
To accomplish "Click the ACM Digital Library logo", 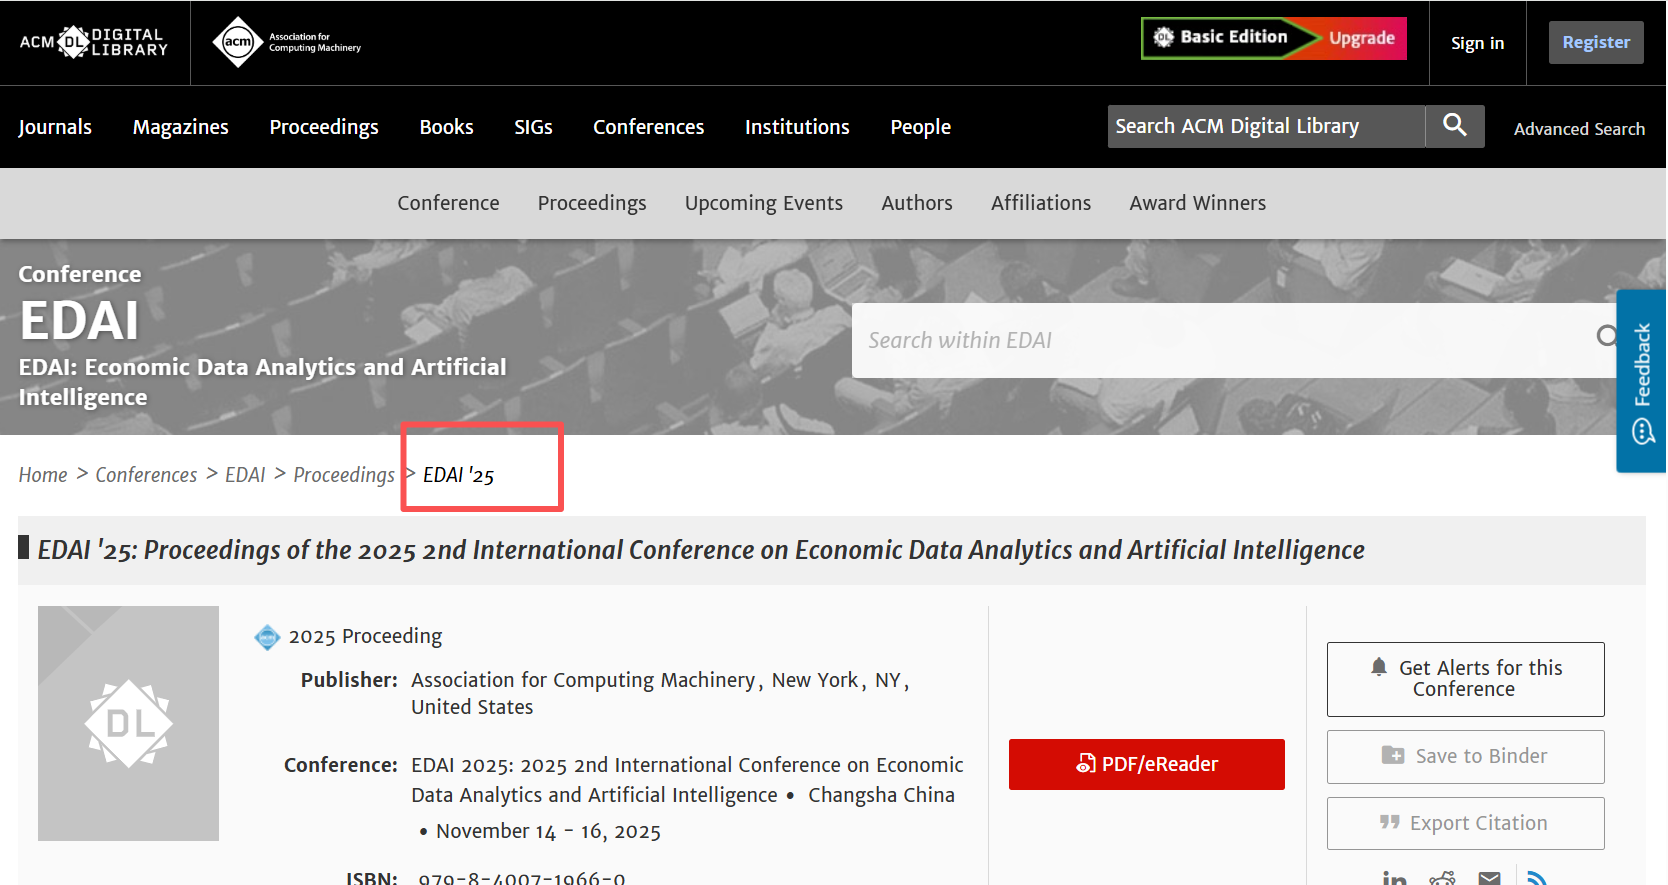I will click(x=94, y=42).
